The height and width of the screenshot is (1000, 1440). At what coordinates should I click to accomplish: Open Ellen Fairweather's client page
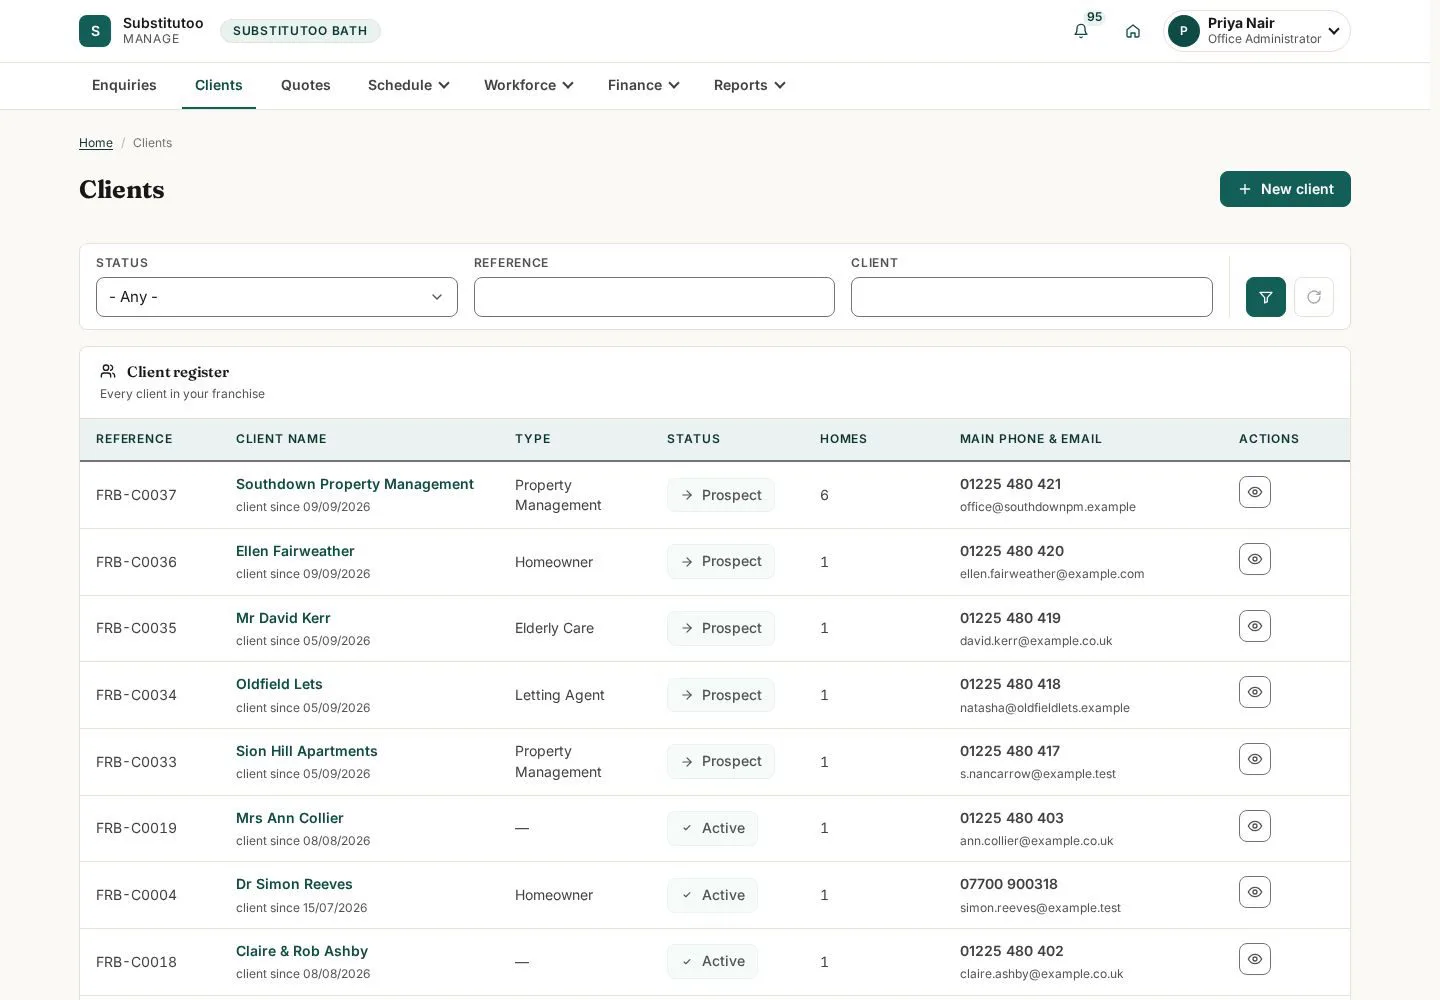295,551
